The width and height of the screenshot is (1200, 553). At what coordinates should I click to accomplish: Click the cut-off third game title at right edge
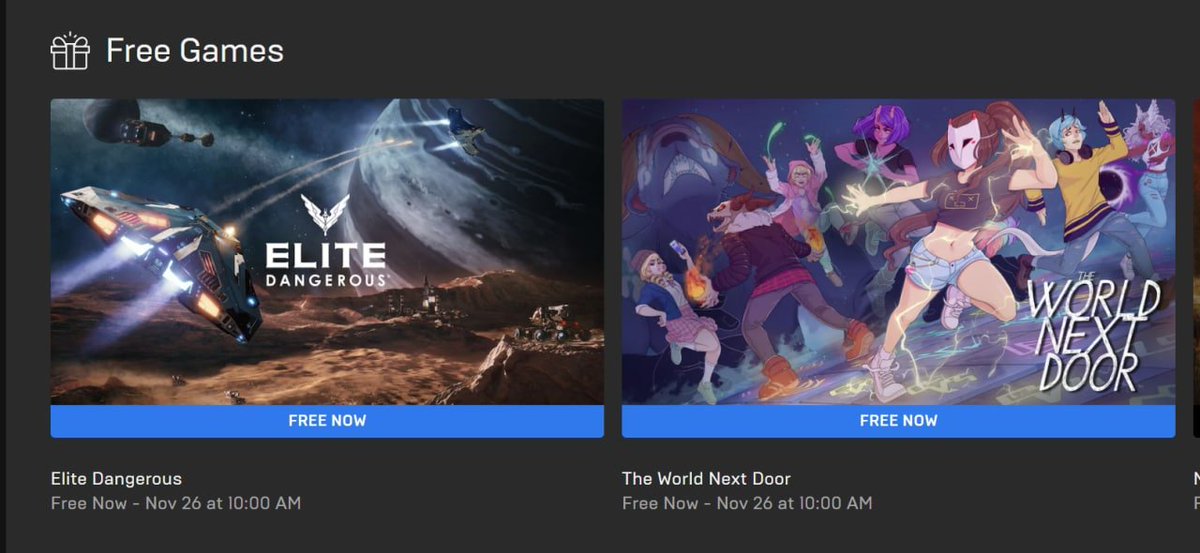click(1196, 478)
